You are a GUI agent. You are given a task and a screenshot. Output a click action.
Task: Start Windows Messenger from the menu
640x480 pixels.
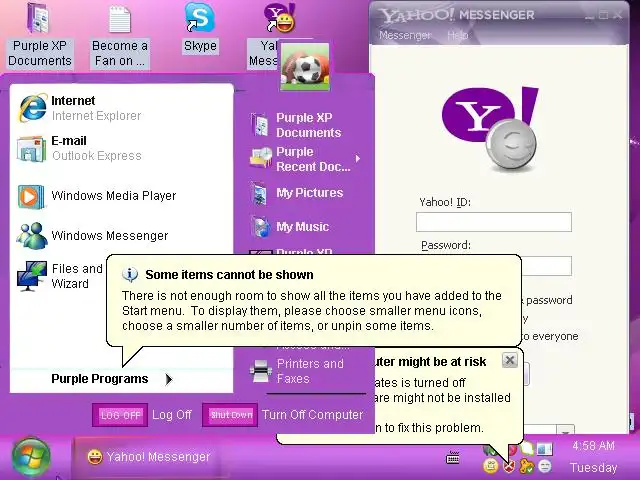pos(121,236)
